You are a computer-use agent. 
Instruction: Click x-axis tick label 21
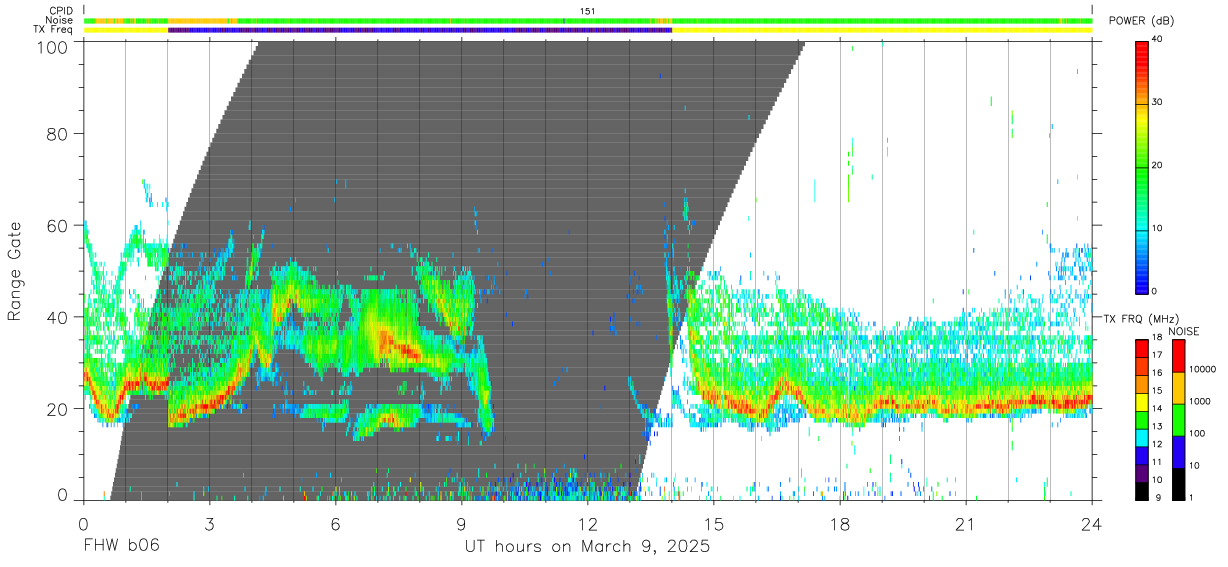(x=966, y=523)
